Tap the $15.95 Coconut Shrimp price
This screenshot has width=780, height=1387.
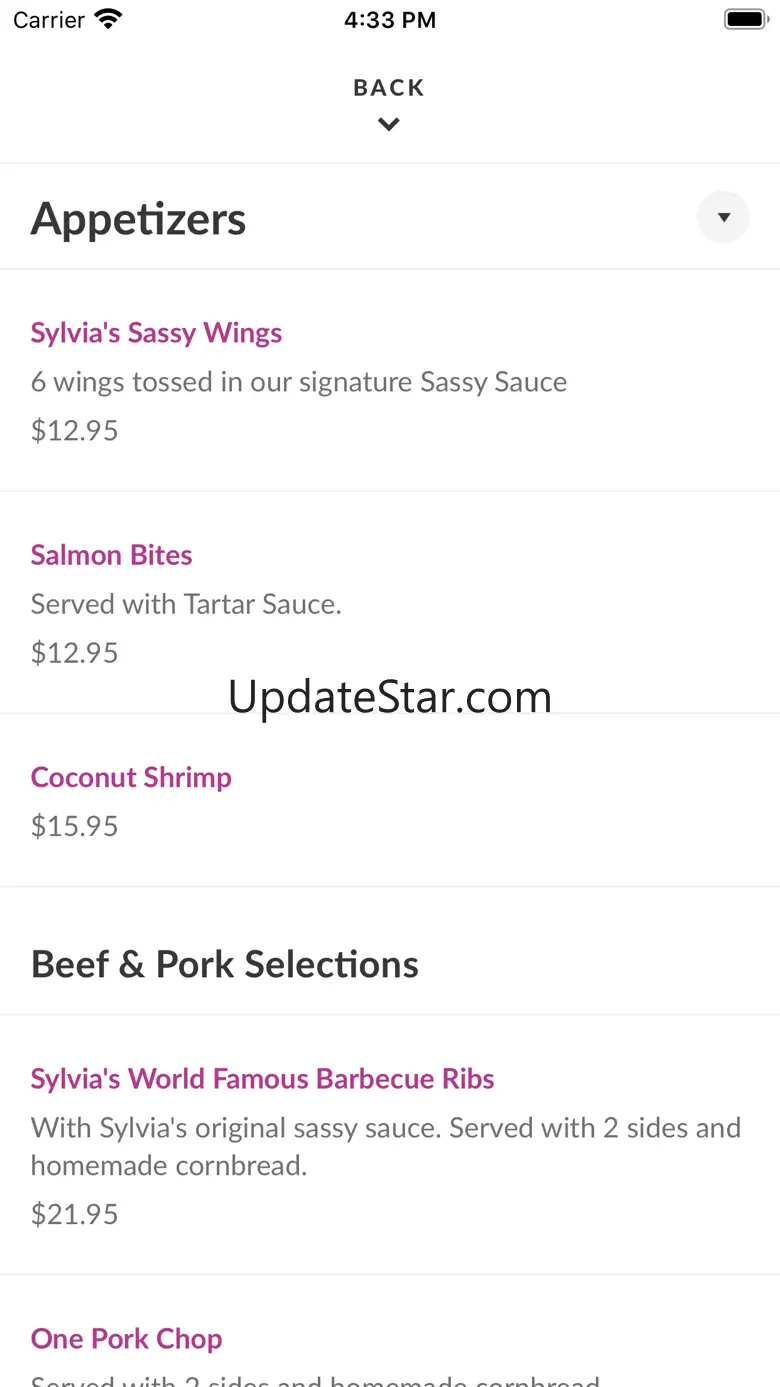[x=75, y=826]
